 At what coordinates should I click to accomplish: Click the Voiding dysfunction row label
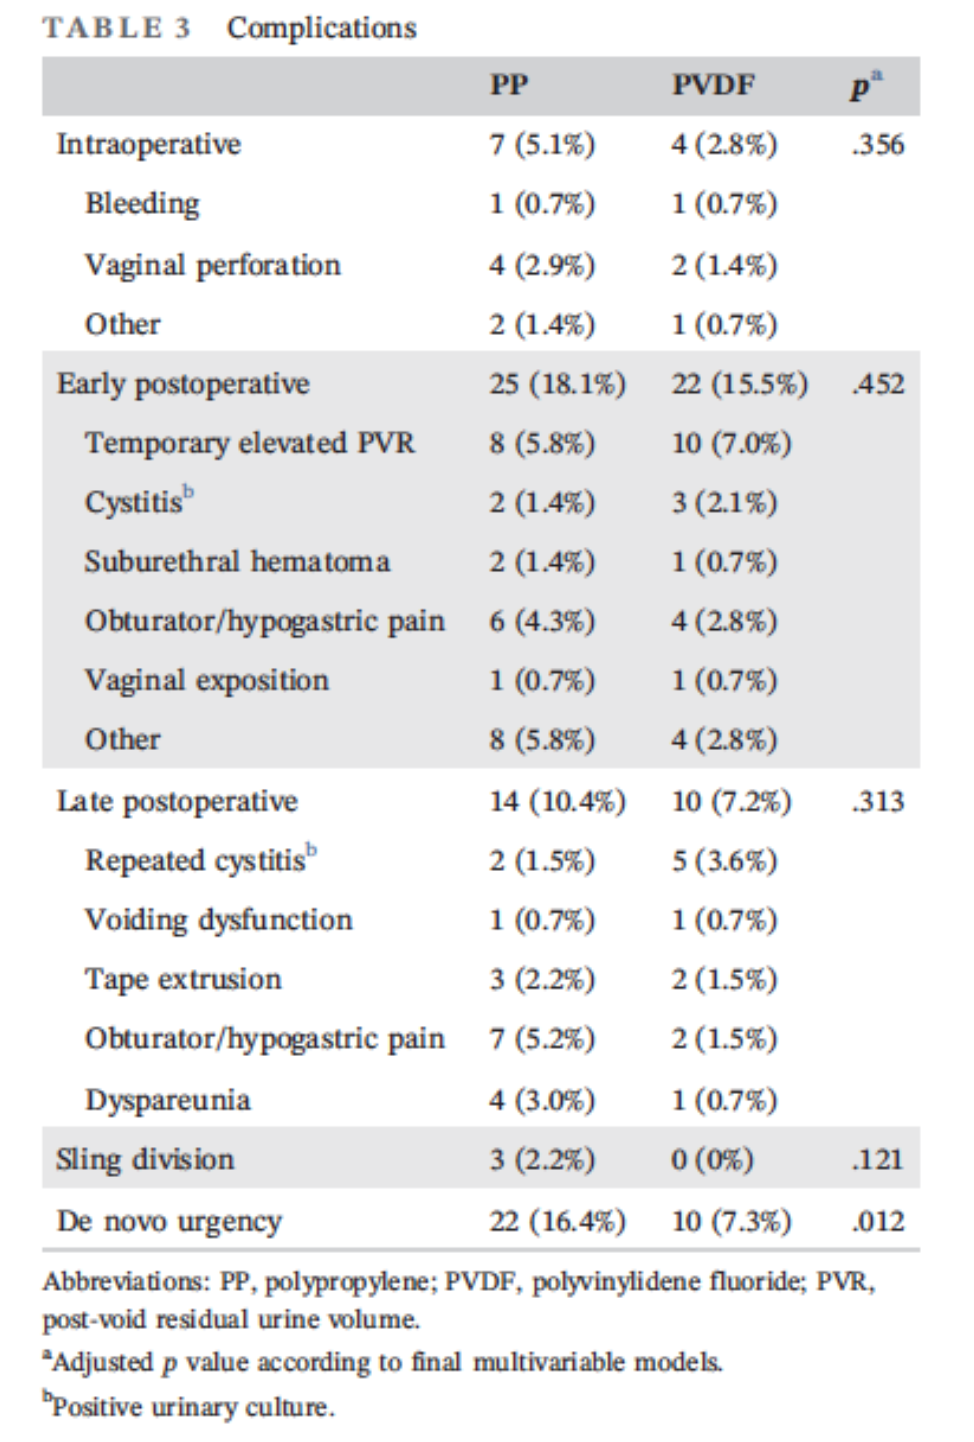tap(218, 920)
